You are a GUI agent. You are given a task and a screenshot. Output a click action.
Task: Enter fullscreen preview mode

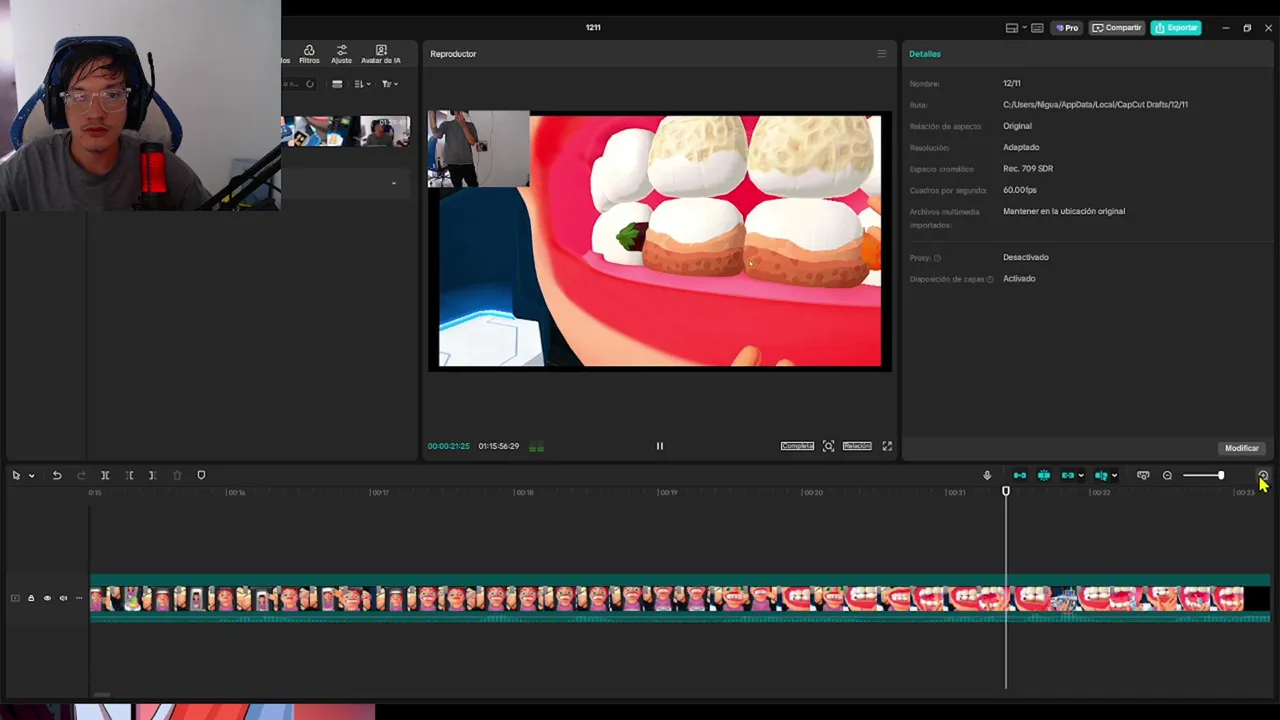coord(887,446)
